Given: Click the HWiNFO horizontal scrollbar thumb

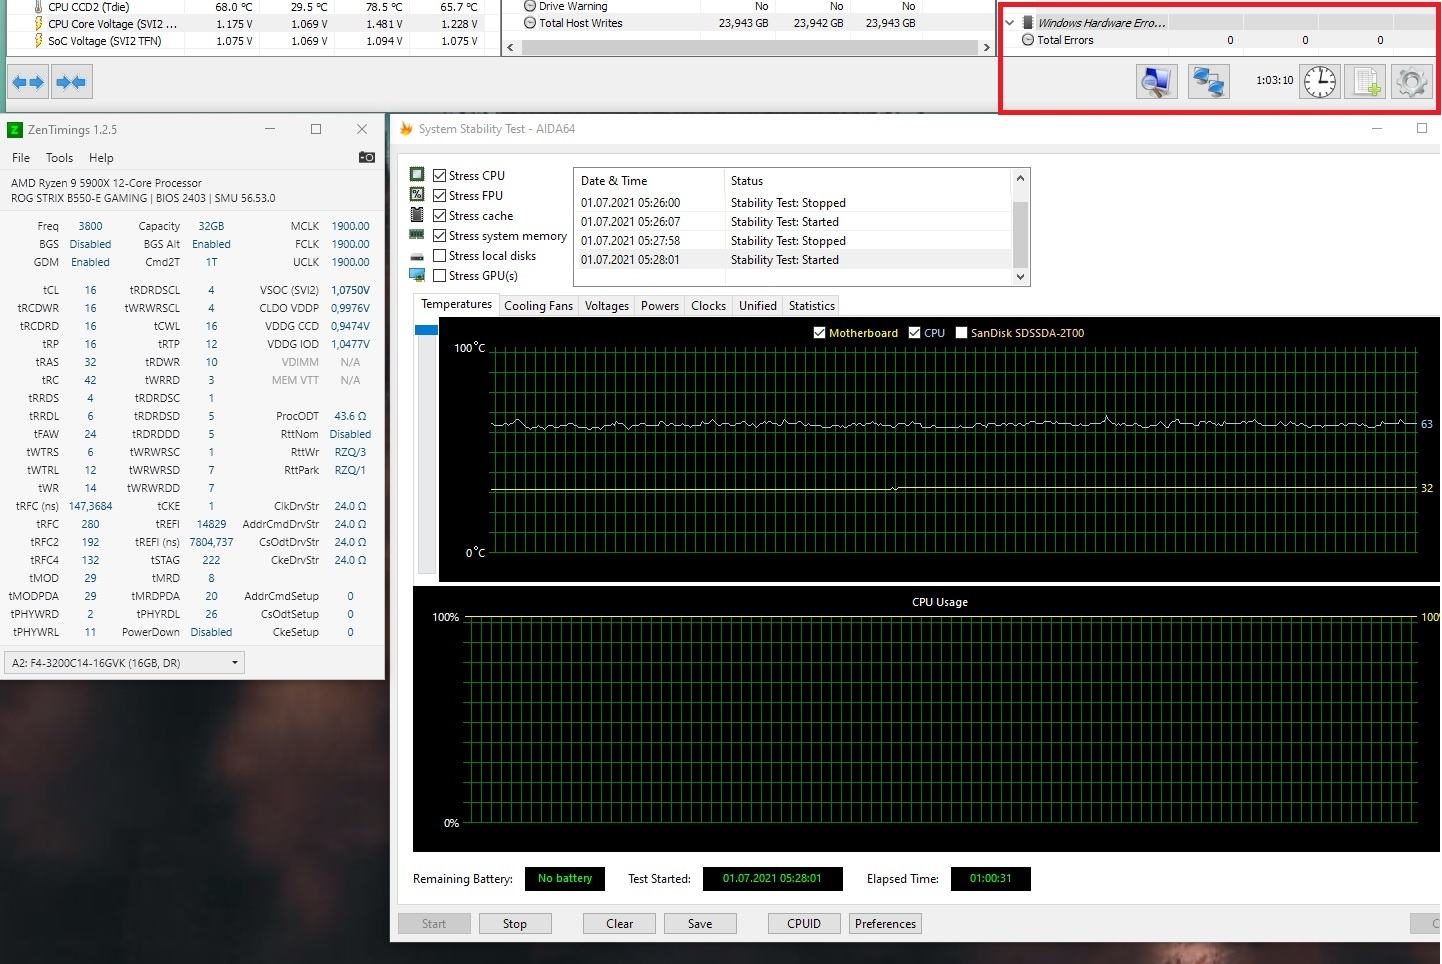Looking at the screenshot, I should click(748, 47).
